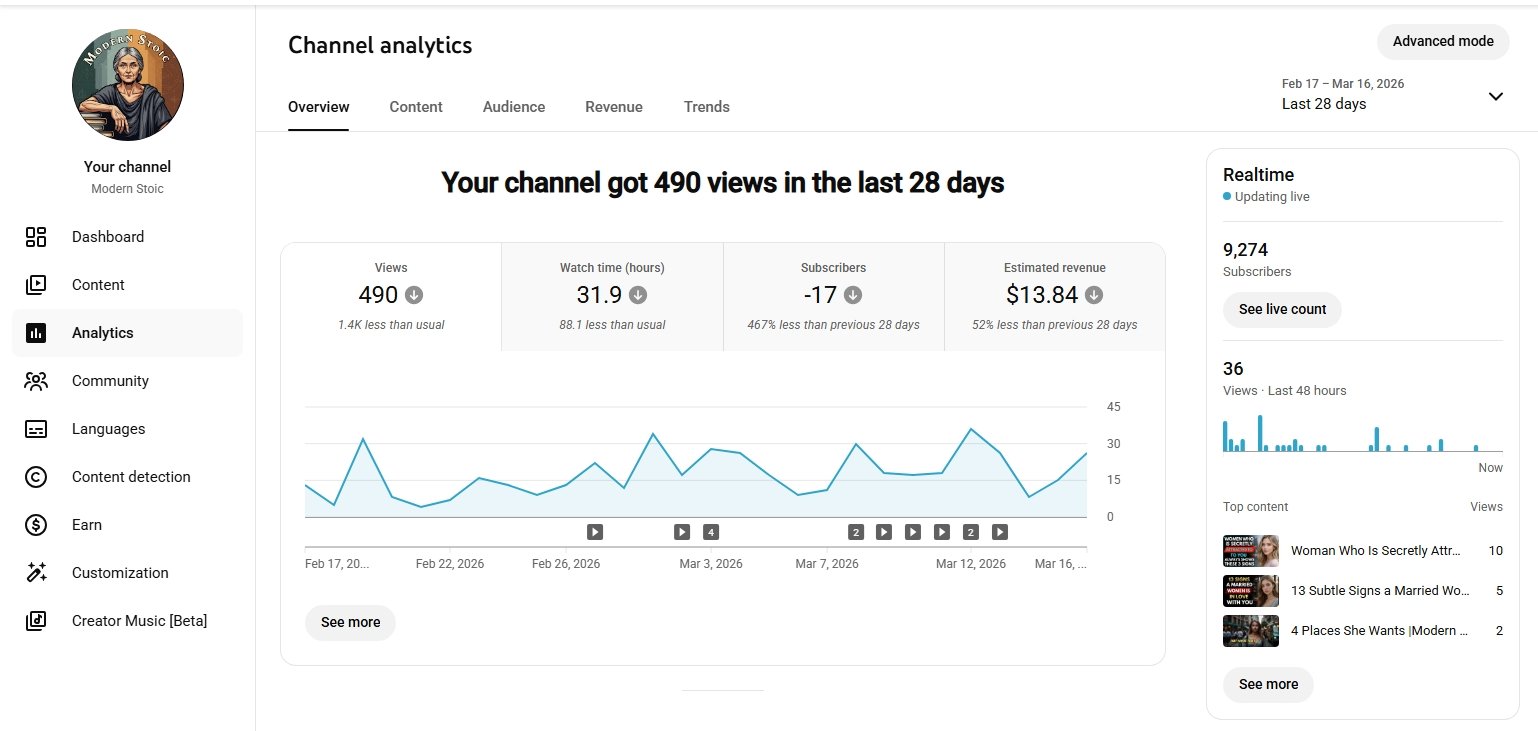Image resolution: width=1538 pixels, height=731 pixels.
Task: Click the Content library icon in sidebar
Action: point(36,285)
